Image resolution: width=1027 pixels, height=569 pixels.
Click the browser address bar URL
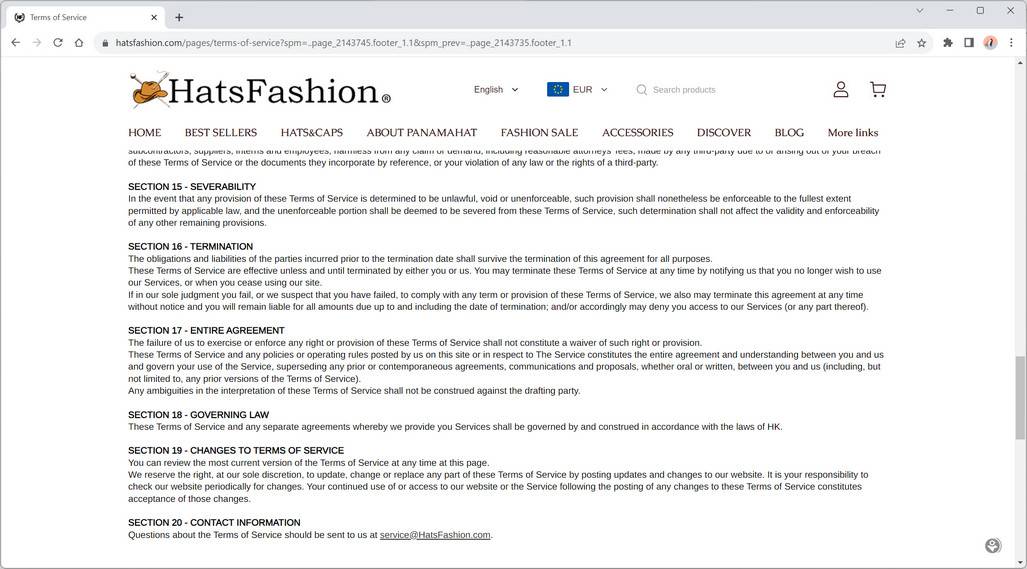[x=343, y=43]
